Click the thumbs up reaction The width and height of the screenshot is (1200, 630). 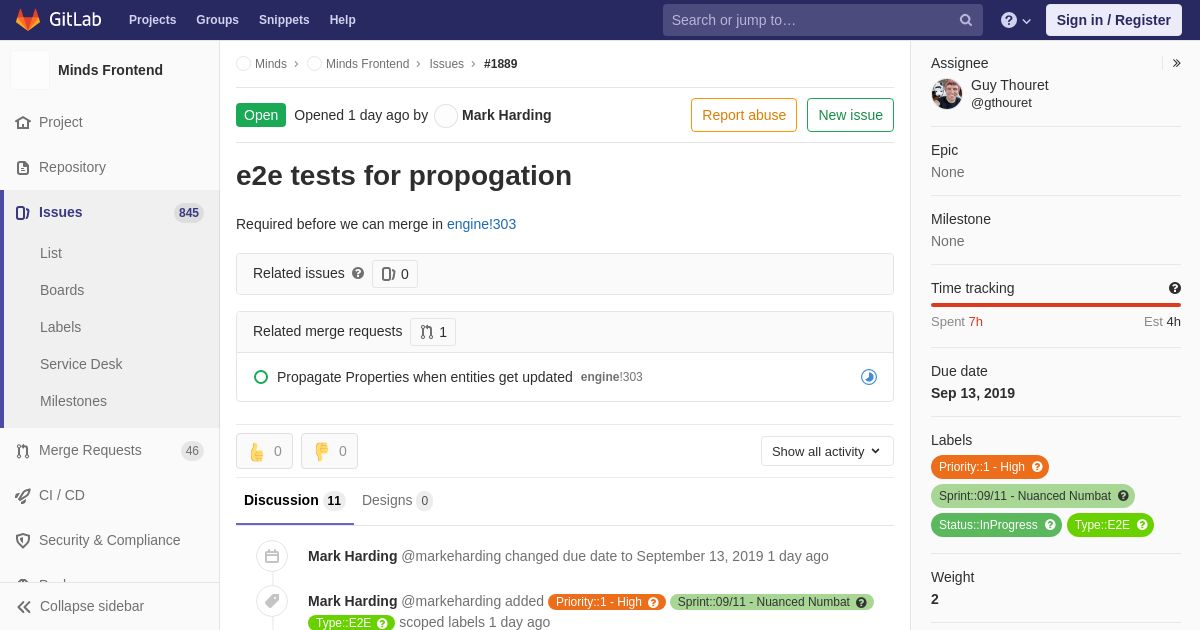tap(264, 451)
